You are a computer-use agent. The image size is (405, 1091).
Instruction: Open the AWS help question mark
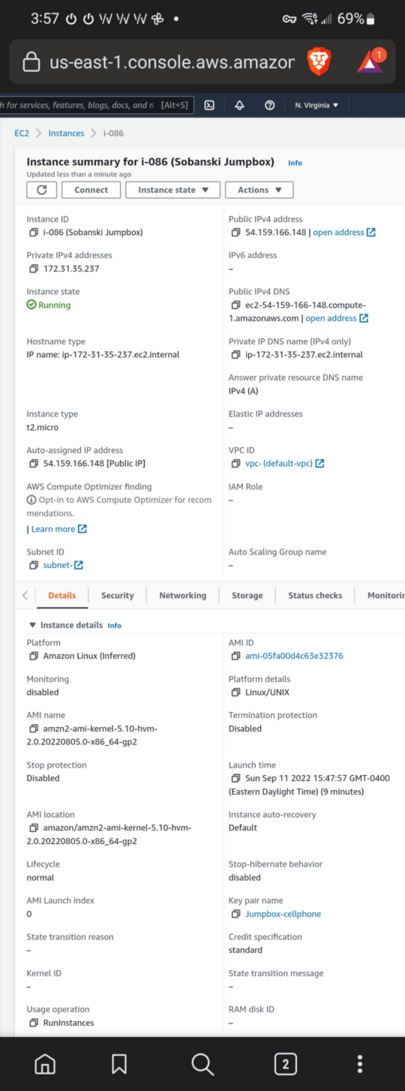pyautogui.click(x=269, y=105)
